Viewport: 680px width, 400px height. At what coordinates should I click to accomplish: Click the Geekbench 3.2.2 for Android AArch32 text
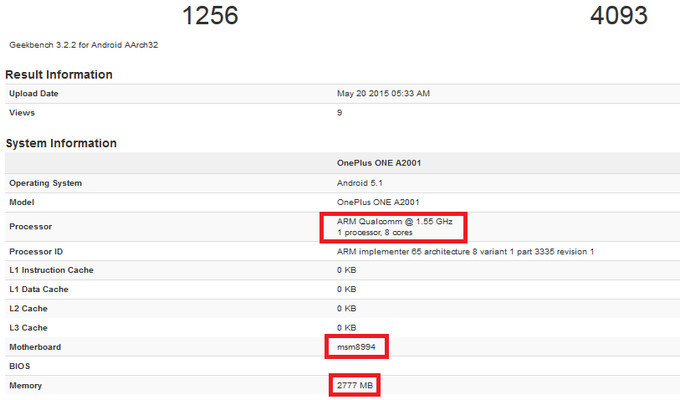(84, 45)
